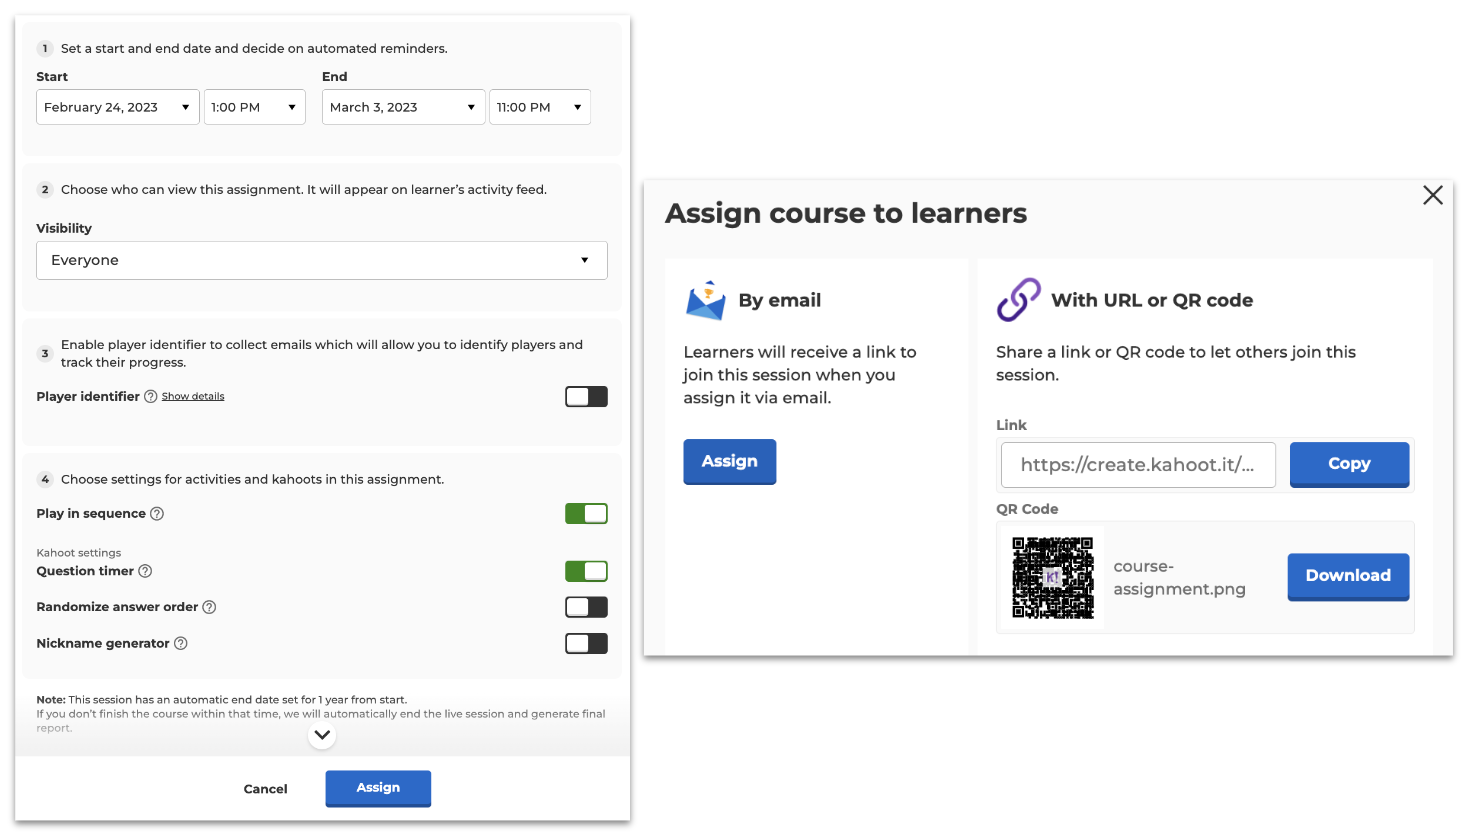Viewport: 1474px width, 836px height.
Task: Close the Assign course to learners dialog
Action: (x=1432, y=196)
